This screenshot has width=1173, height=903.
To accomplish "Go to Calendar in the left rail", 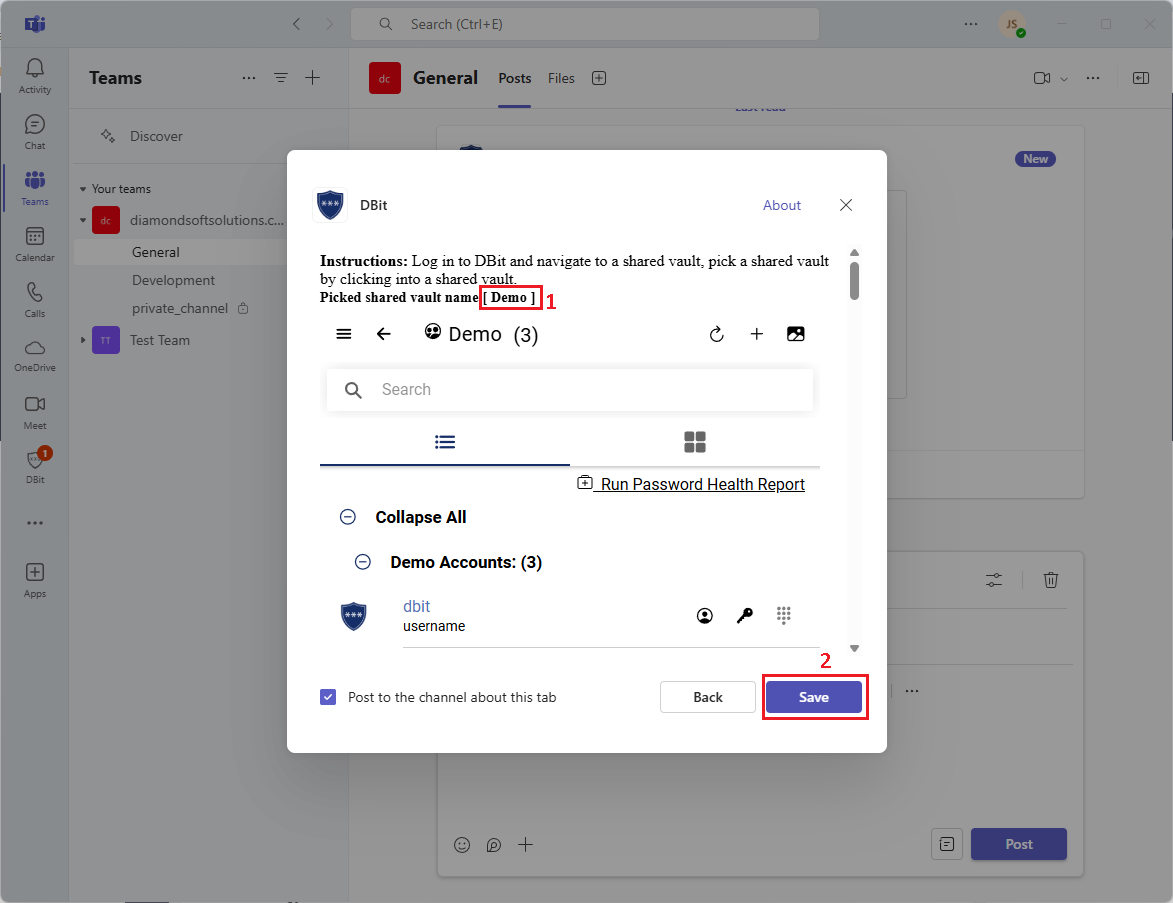I will pyautogui.click(x=34, y=245).
